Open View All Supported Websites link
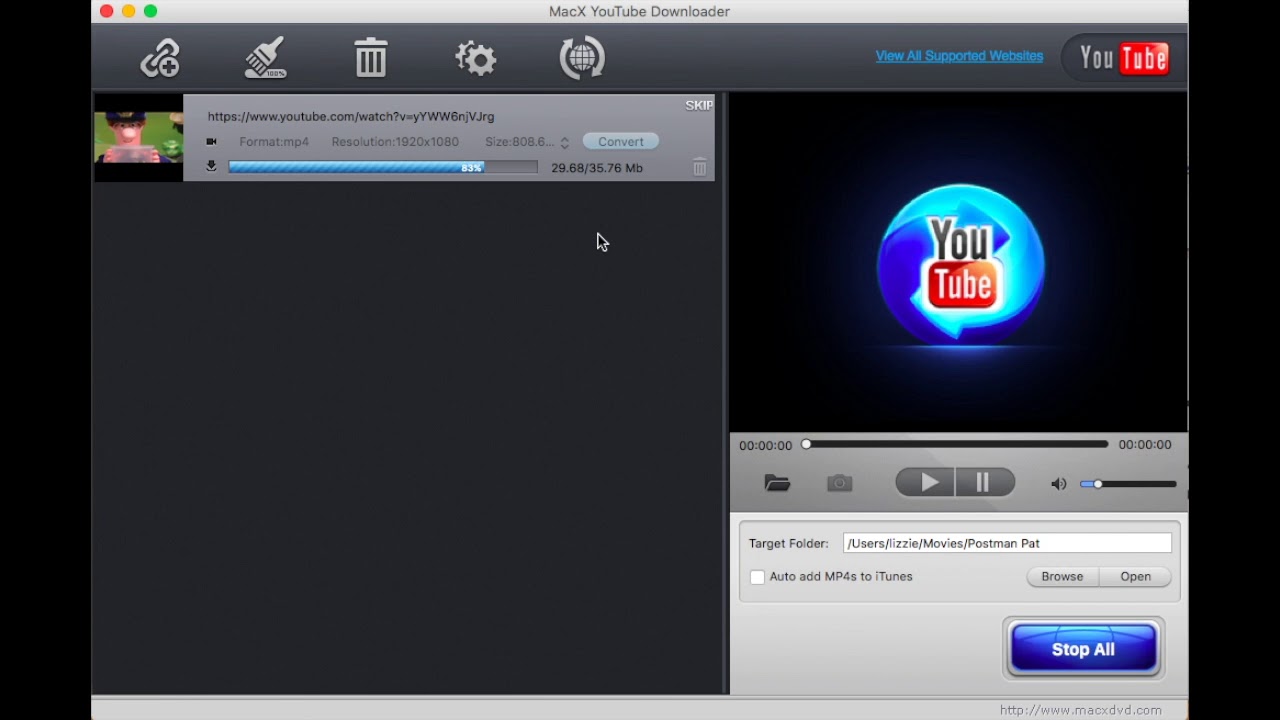The image size is (1280, 720). (x=959, y=56)
